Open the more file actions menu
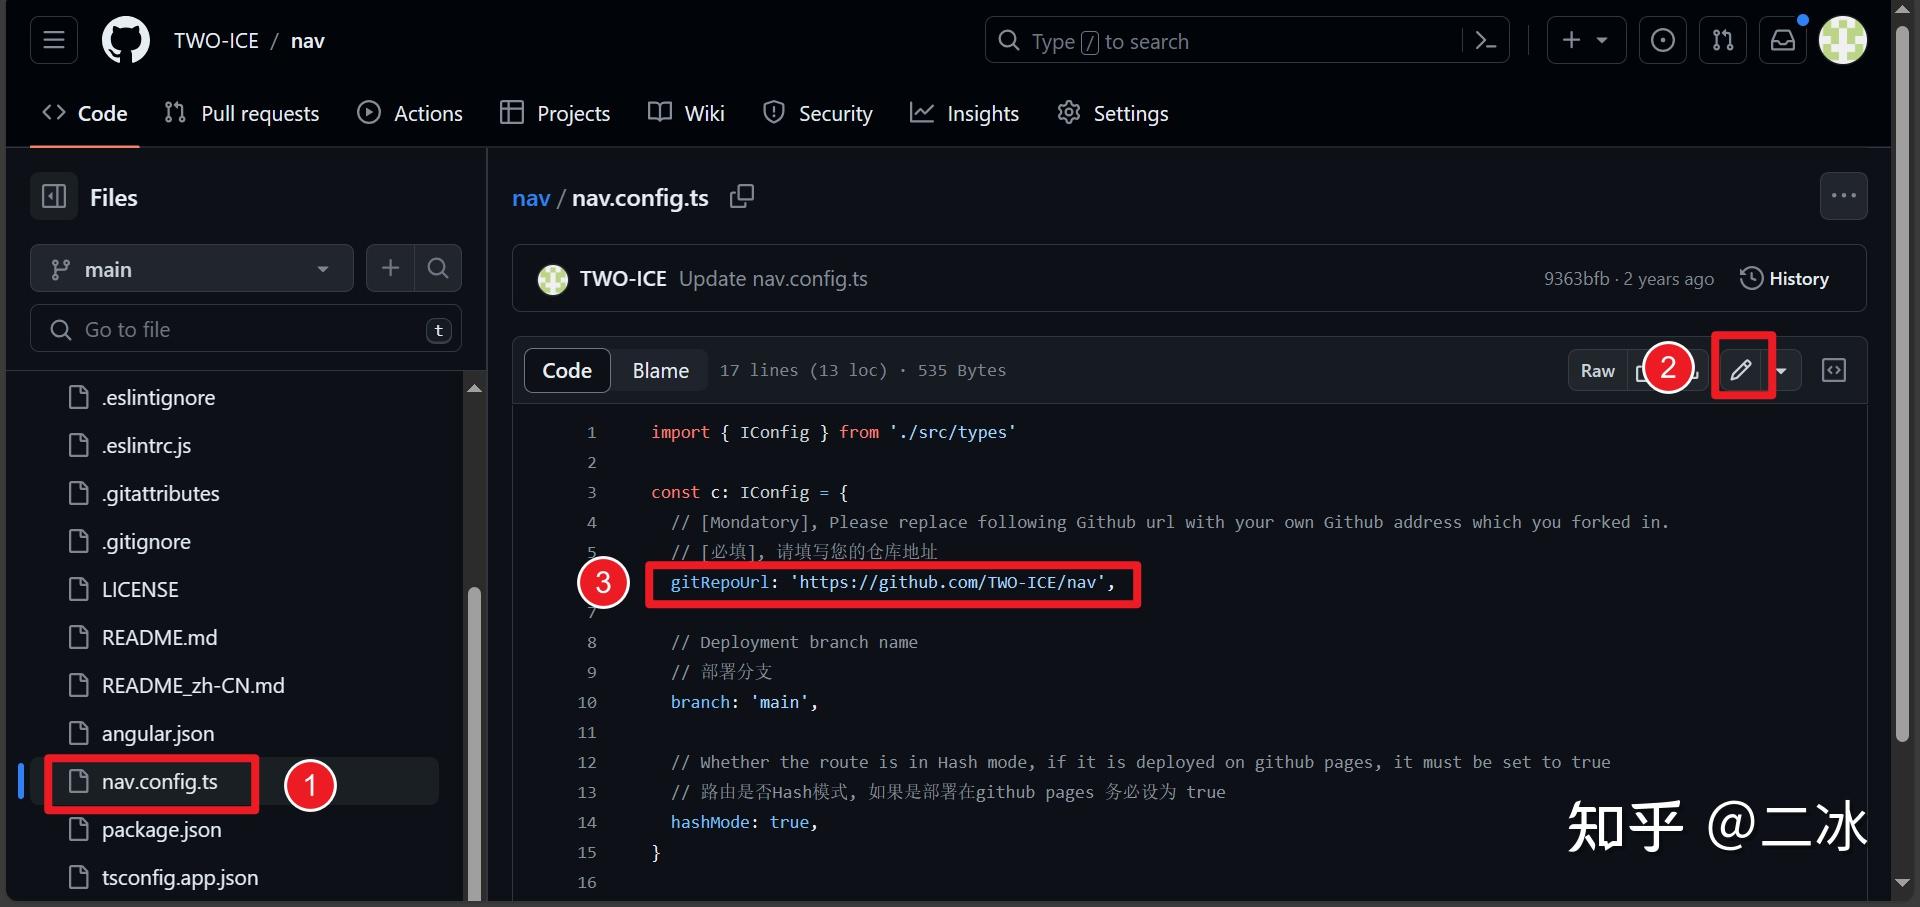 [x=1843, y=196]
